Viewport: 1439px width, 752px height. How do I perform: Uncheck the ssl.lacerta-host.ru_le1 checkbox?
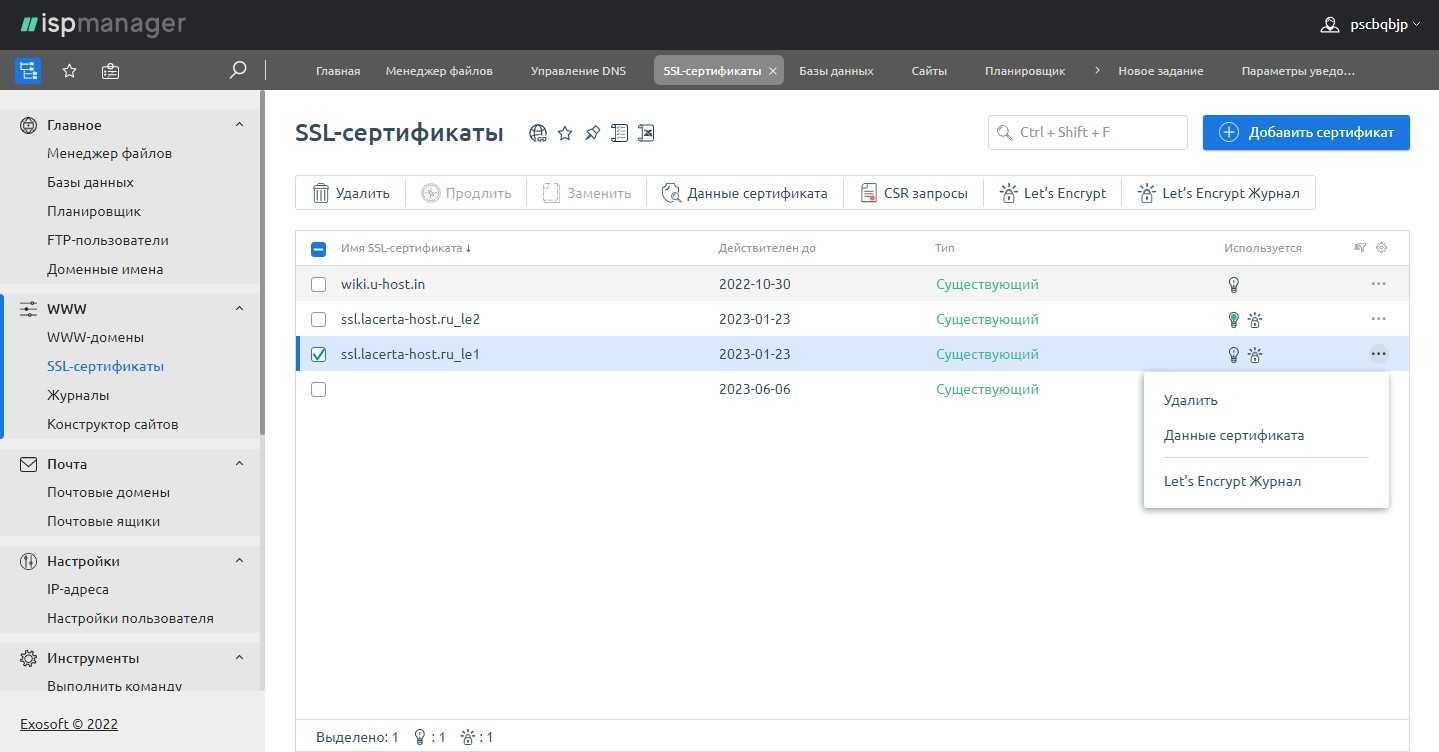point(318,354)
